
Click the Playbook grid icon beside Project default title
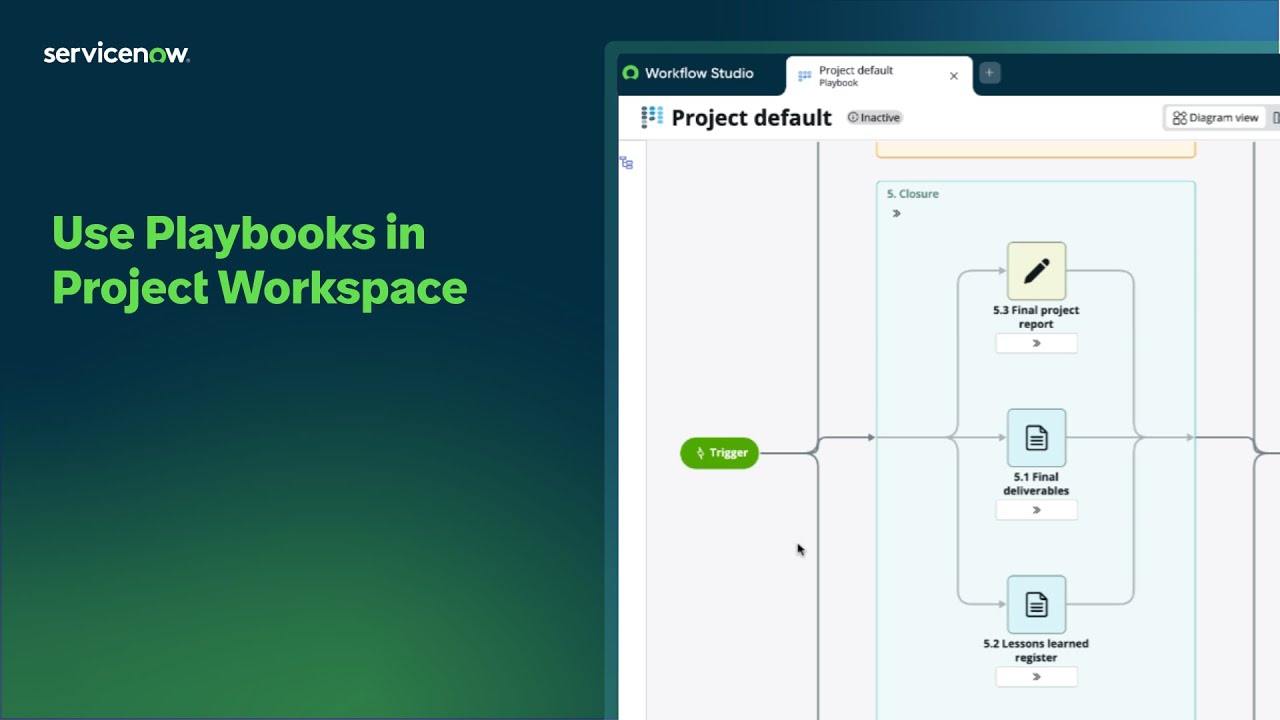(651, 117)
